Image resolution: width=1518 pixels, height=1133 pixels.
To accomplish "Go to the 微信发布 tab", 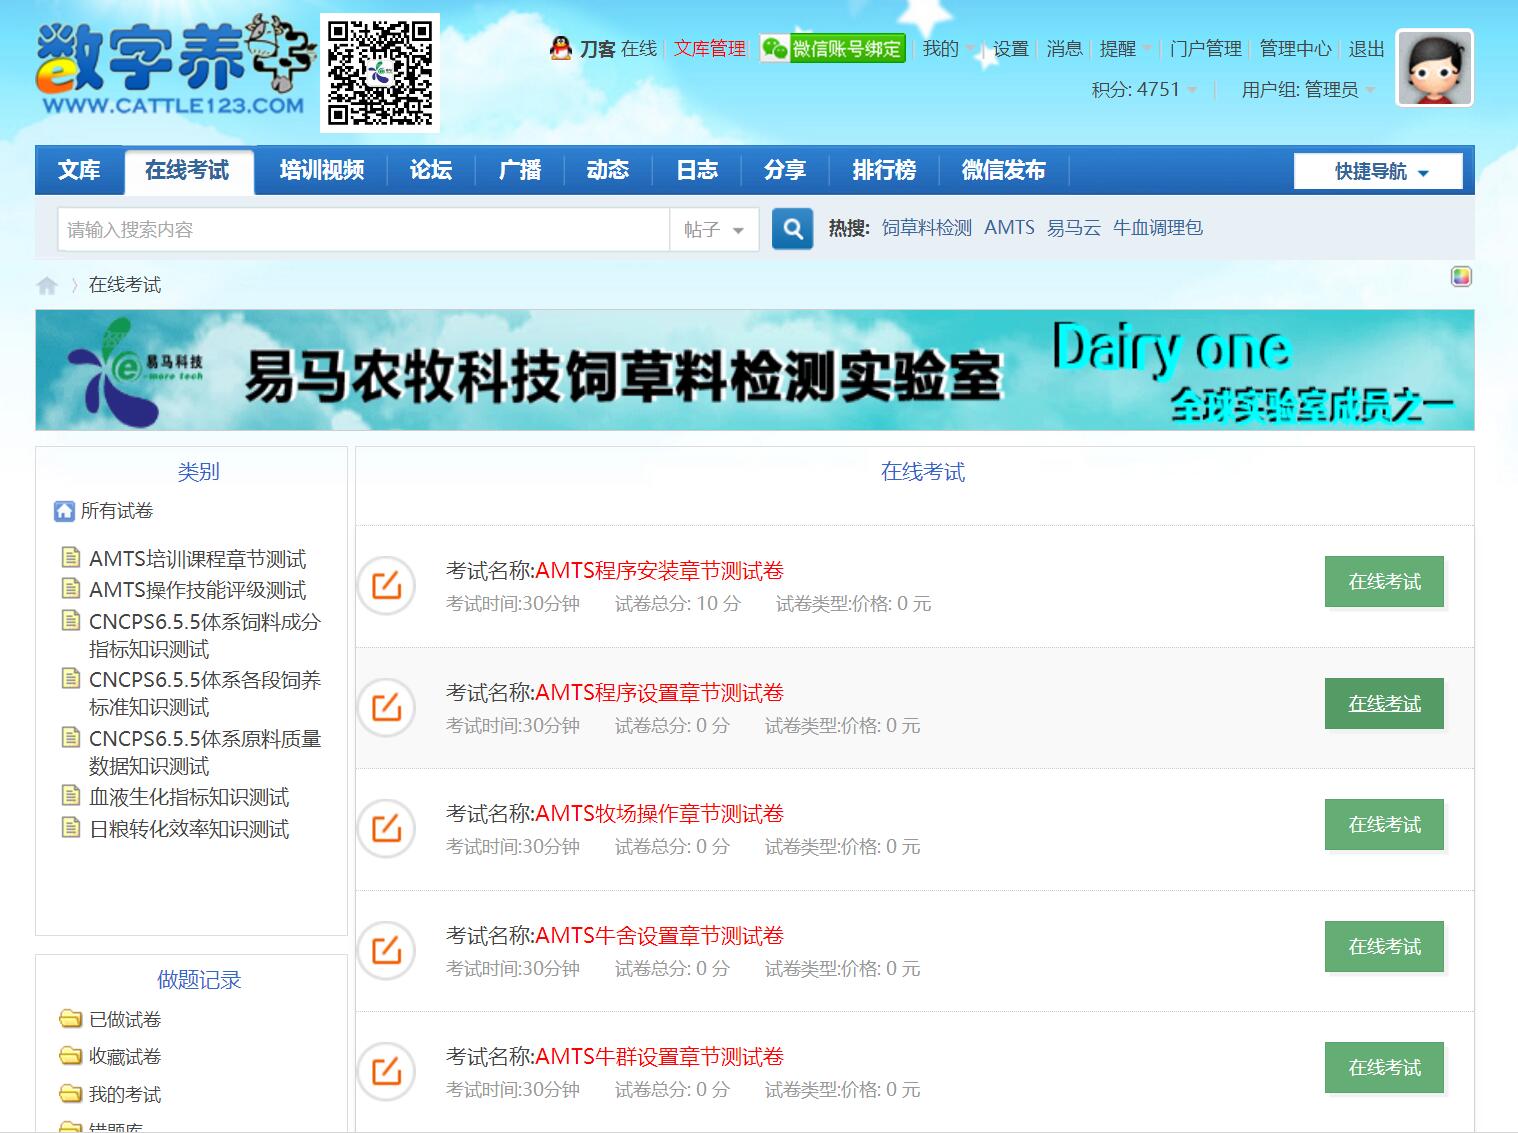I will (1004, 170).
